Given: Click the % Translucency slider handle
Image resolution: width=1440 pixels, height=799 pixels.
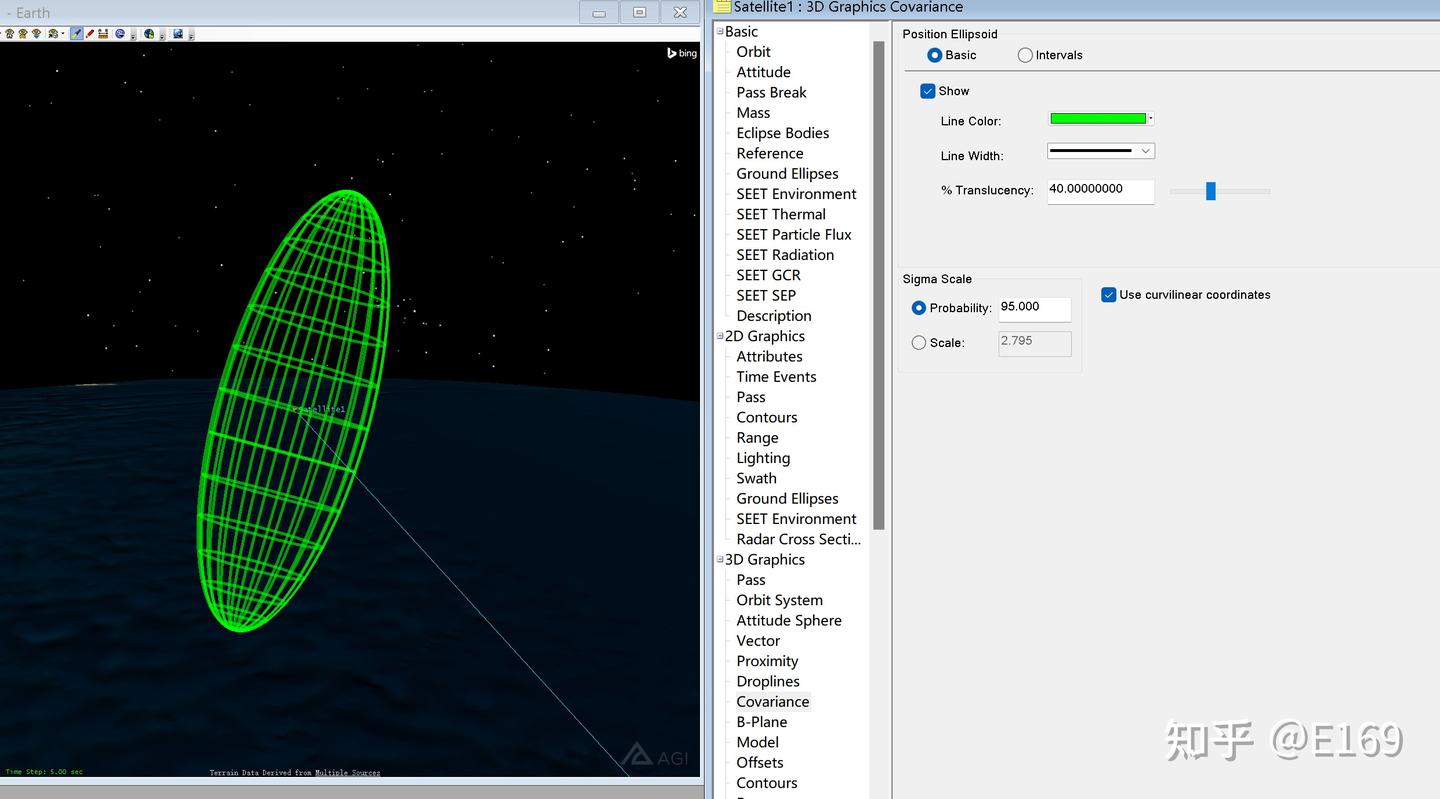Looking at the screenshot, I should point(1210,191).
